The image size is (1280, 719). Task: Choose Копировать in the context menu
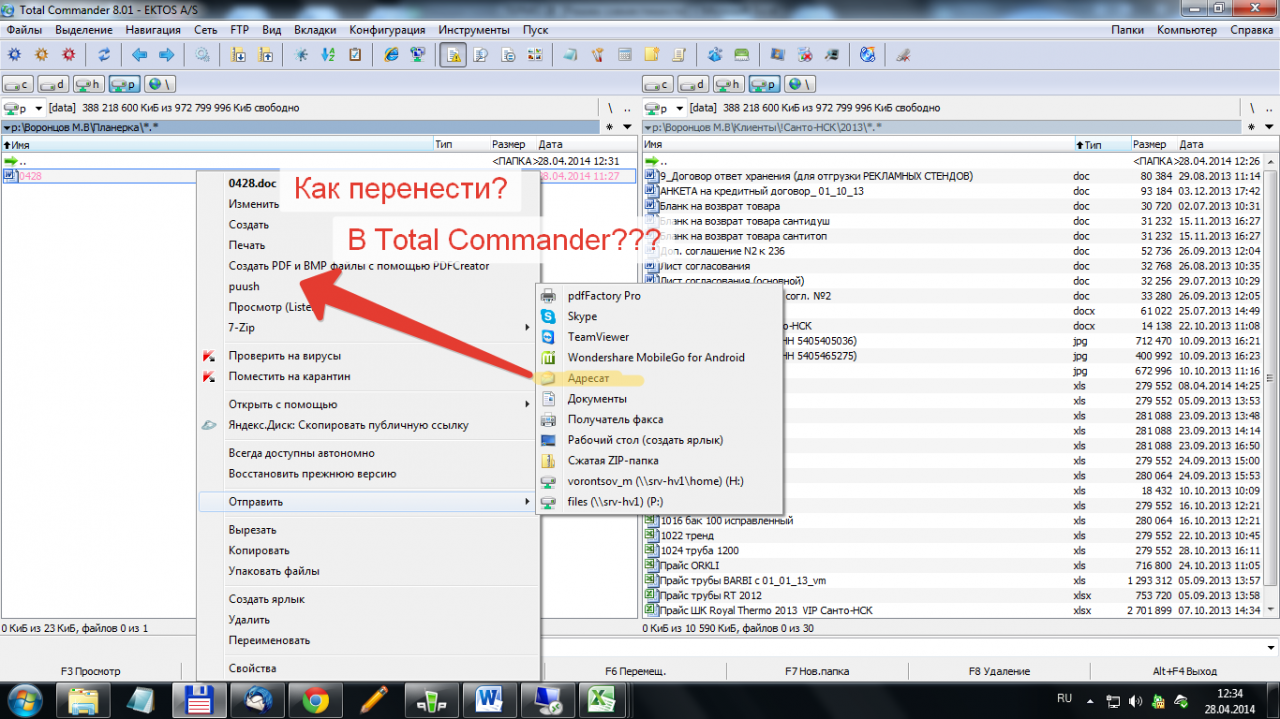(259, 550)
